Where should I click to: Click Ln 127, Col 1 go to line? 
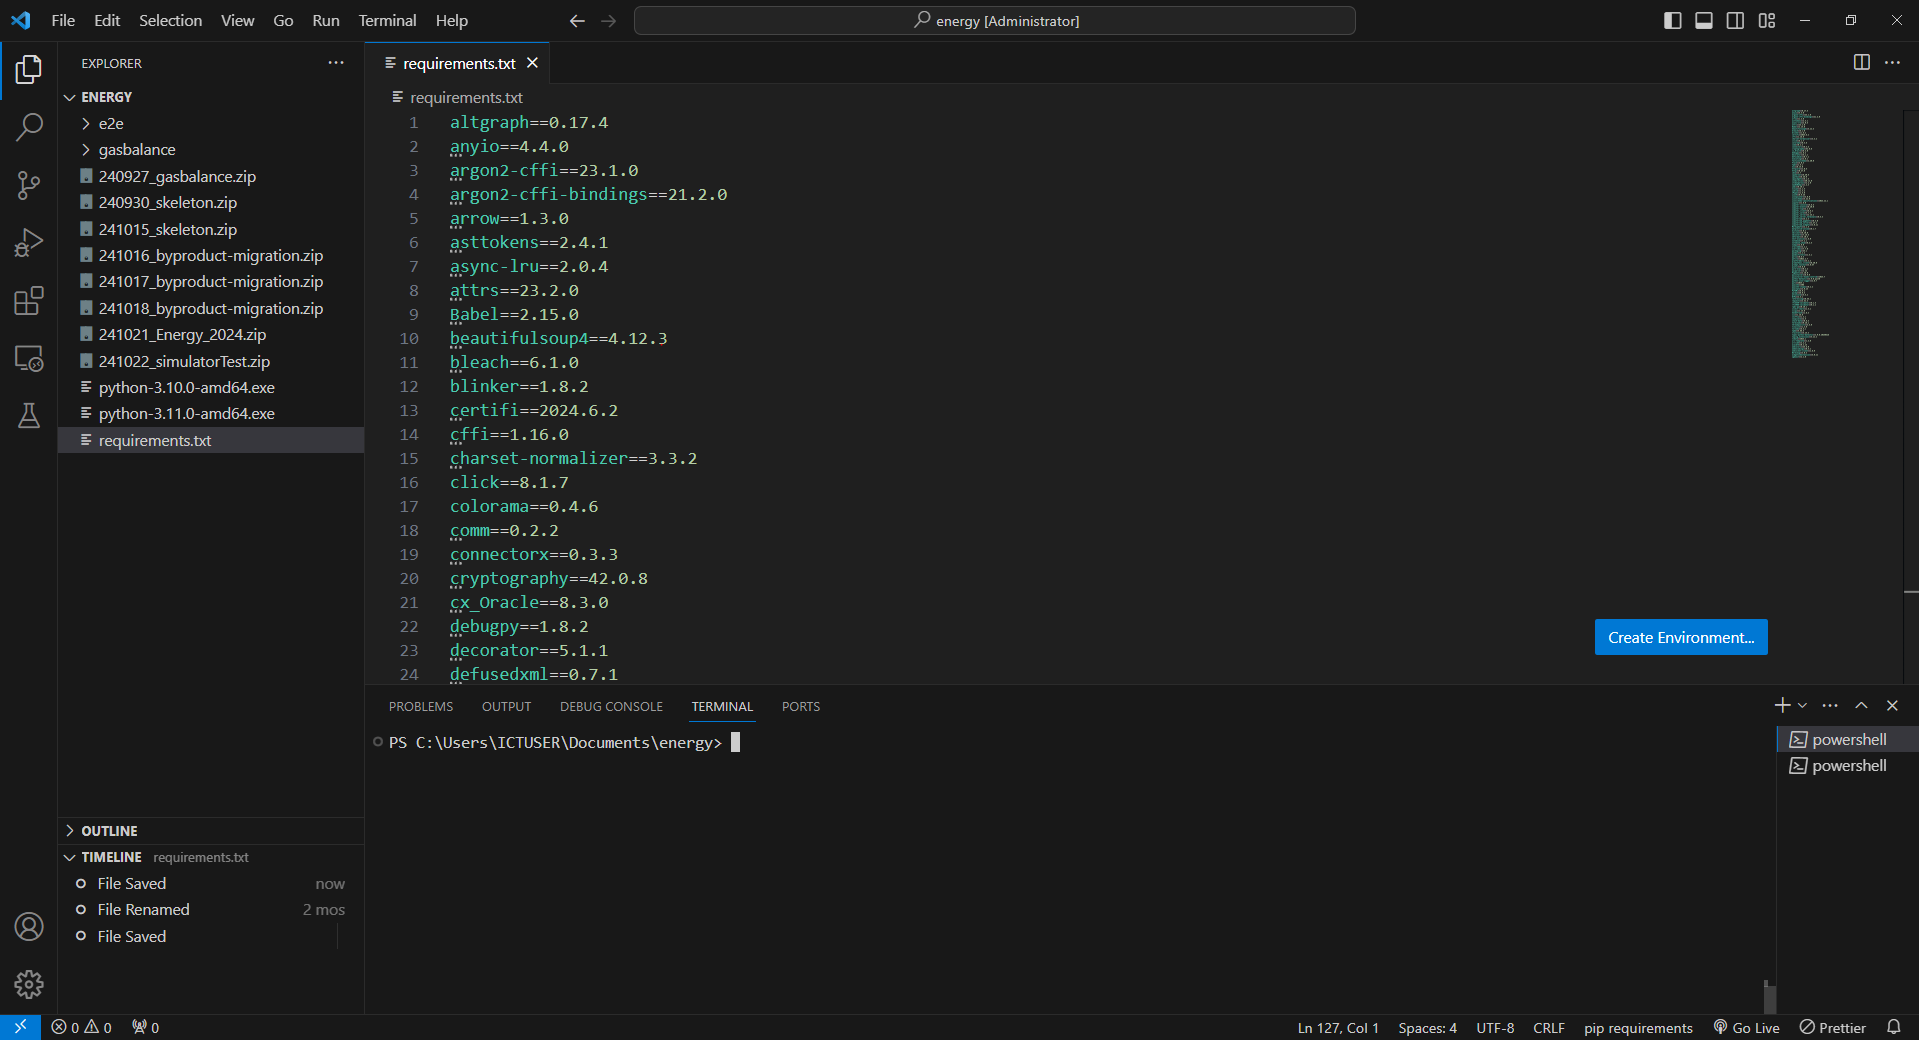tap(1338, 1027)
